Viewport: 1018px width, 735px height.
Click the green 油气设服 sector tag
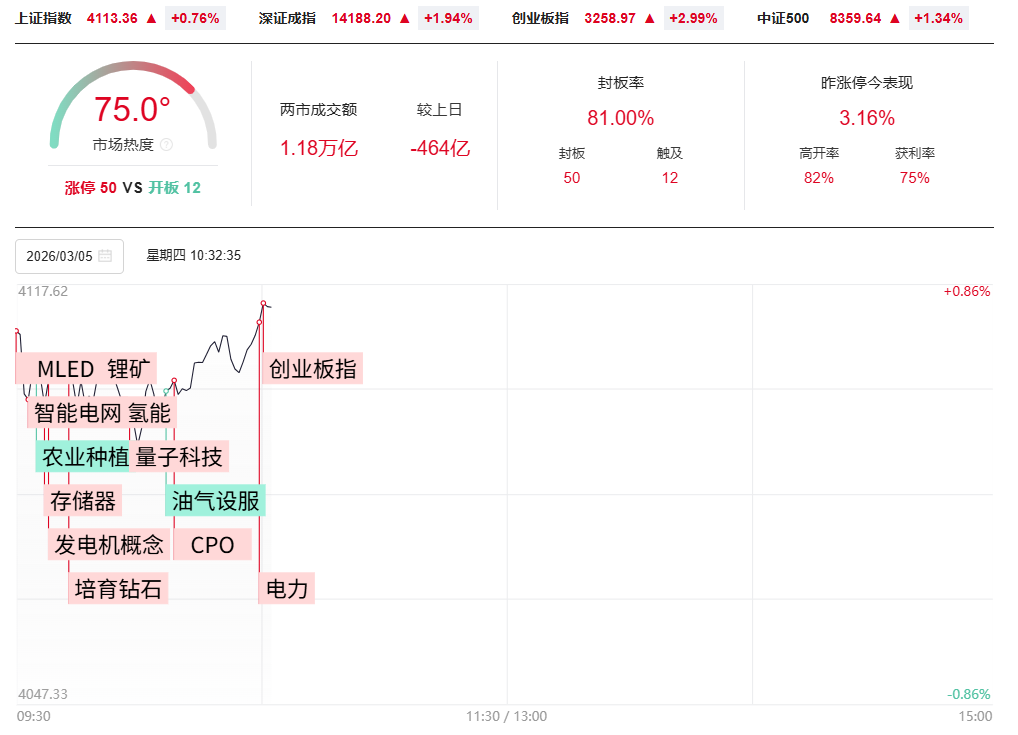[x=215, y=500]
